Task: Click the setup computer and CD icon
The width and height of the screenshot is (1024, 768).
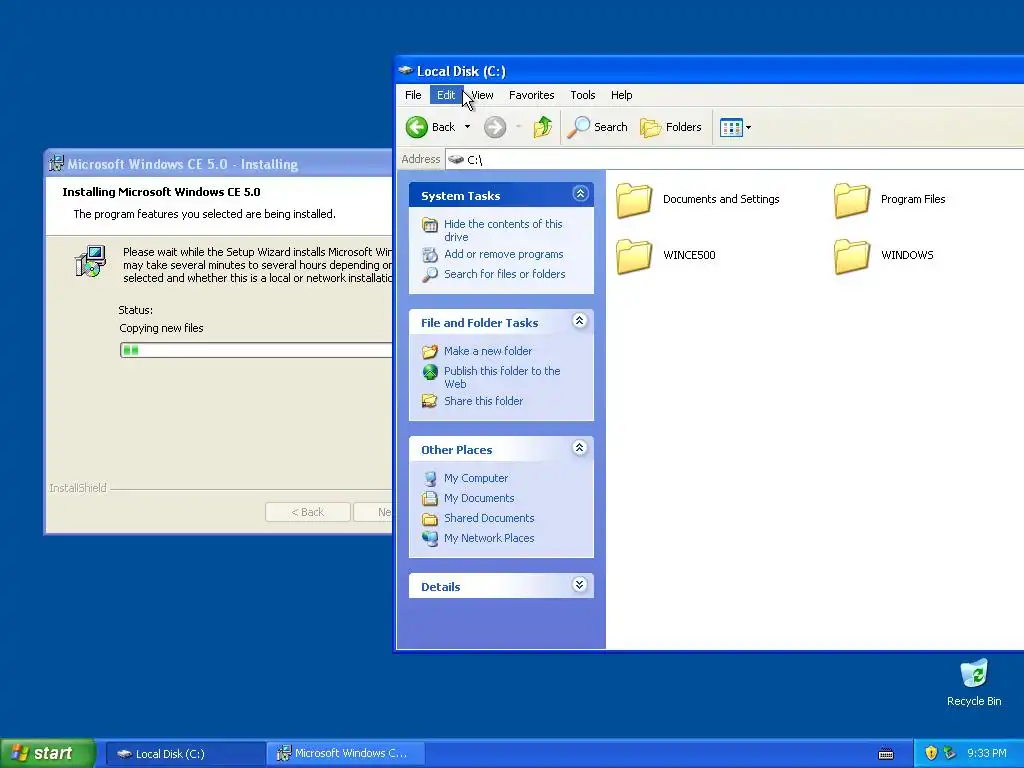Action: (90, 261)
